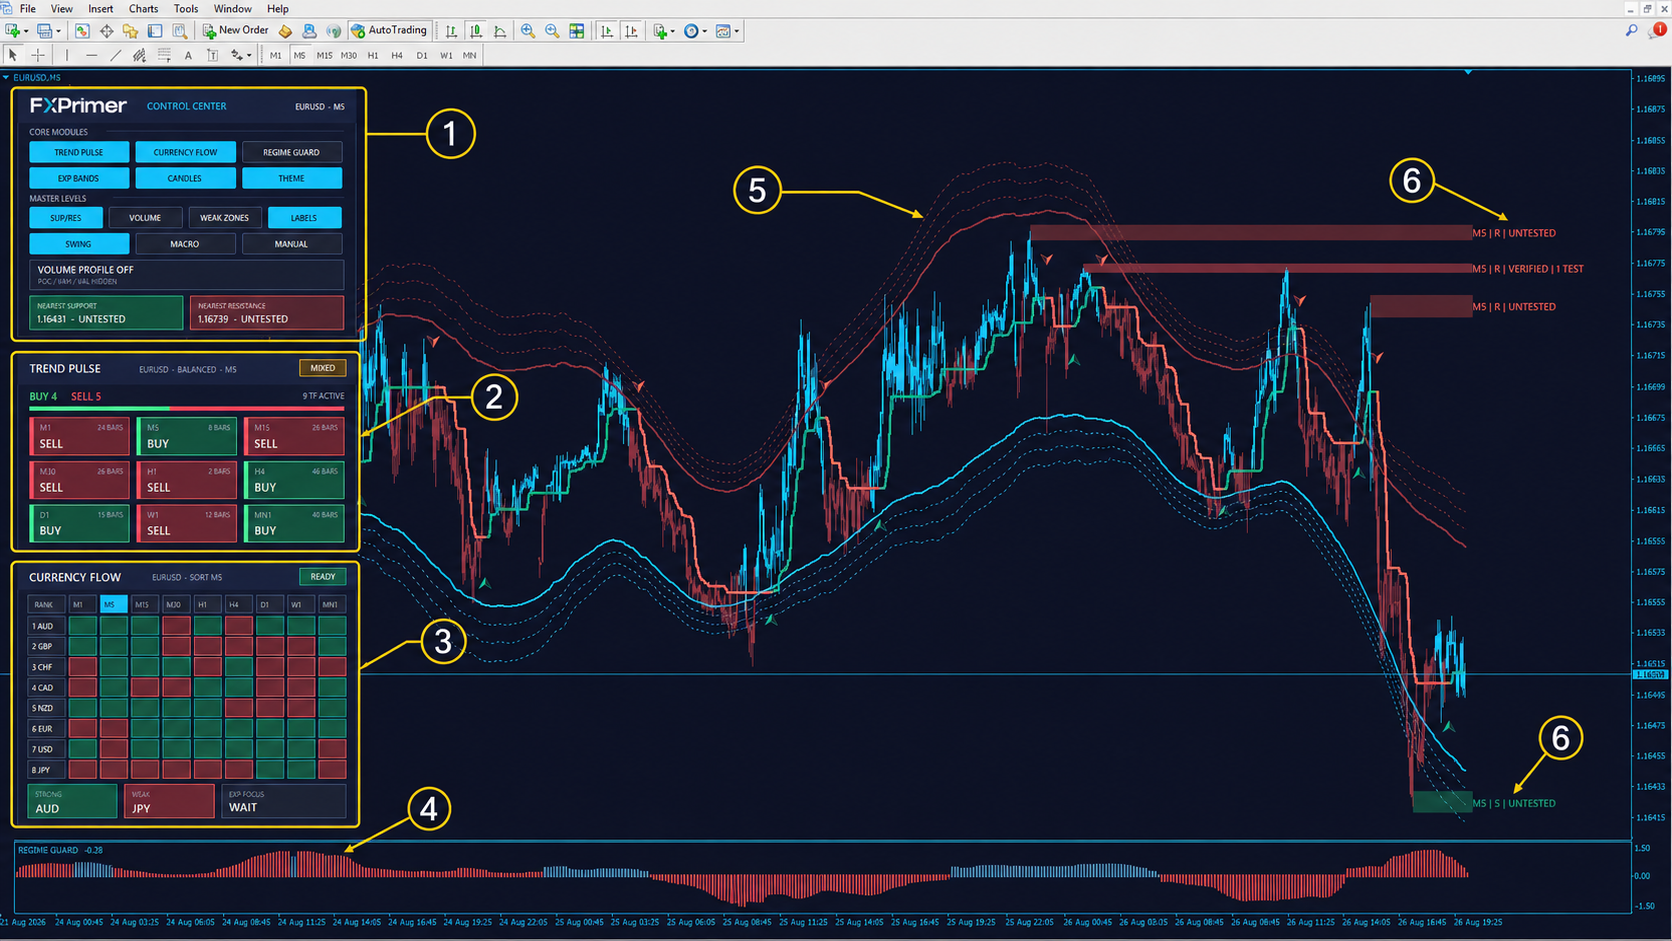1672x941 pixels.
Task: Open the New Order dialog
Action: [x=236, y=31]
